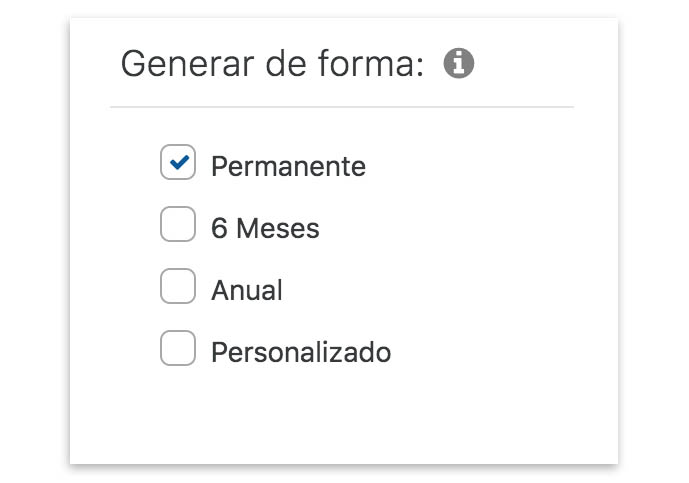Enable the 6 Meses checkbox
The image size is (689, 483).
point(178,224)
